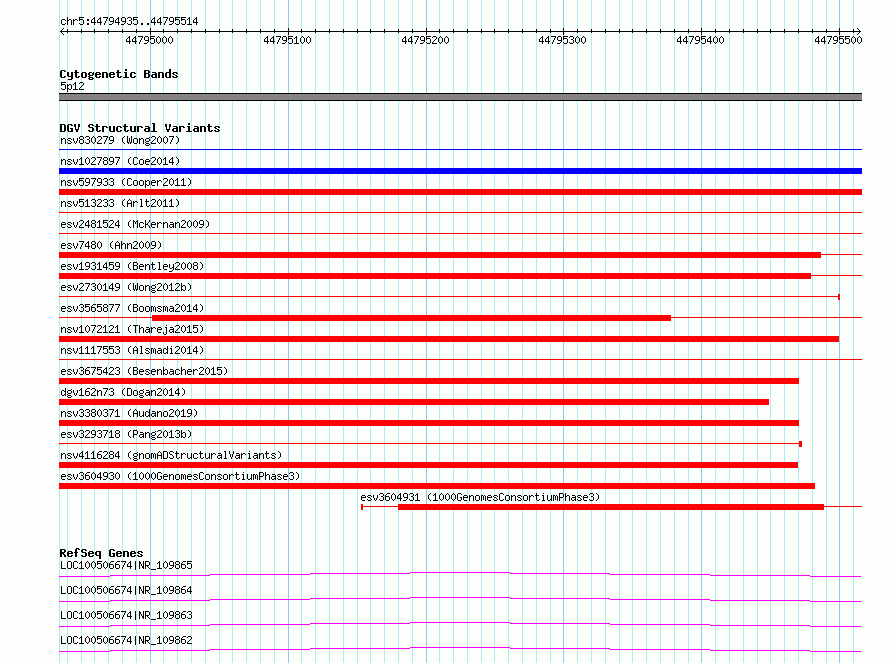
Task: Open transcript LOC100506674|NR_109865
Action: pyautogui.click(x=127, y=565)
